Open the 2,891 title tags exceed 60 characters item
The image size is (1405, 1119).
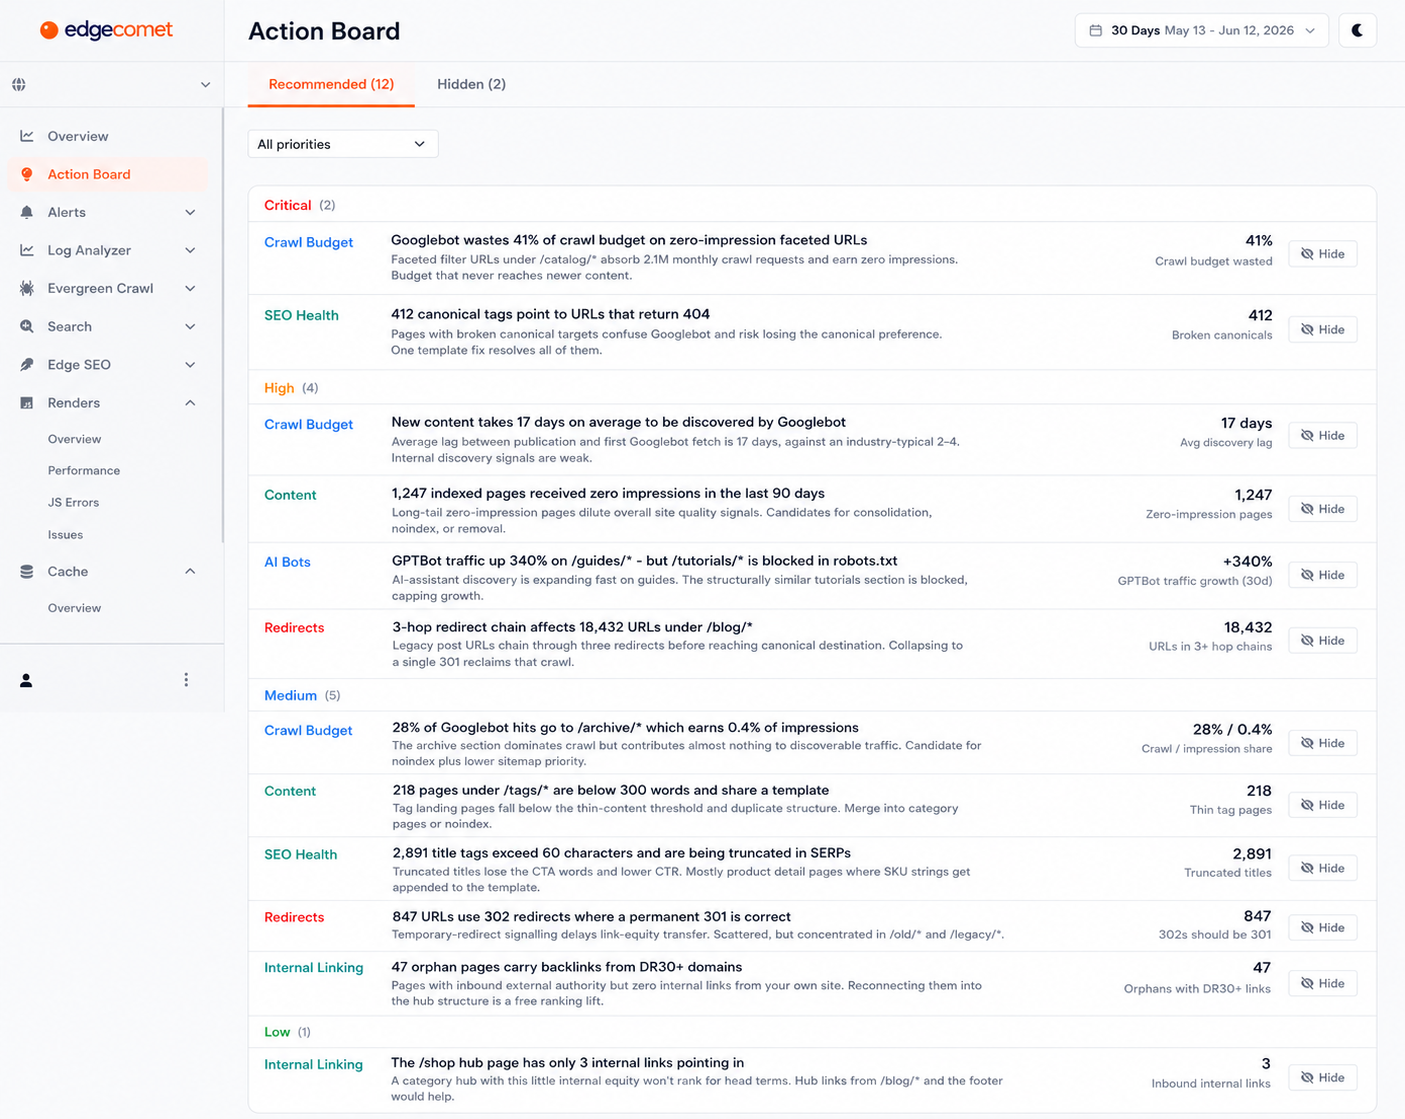pyautogui.click(x=621, y=853)
